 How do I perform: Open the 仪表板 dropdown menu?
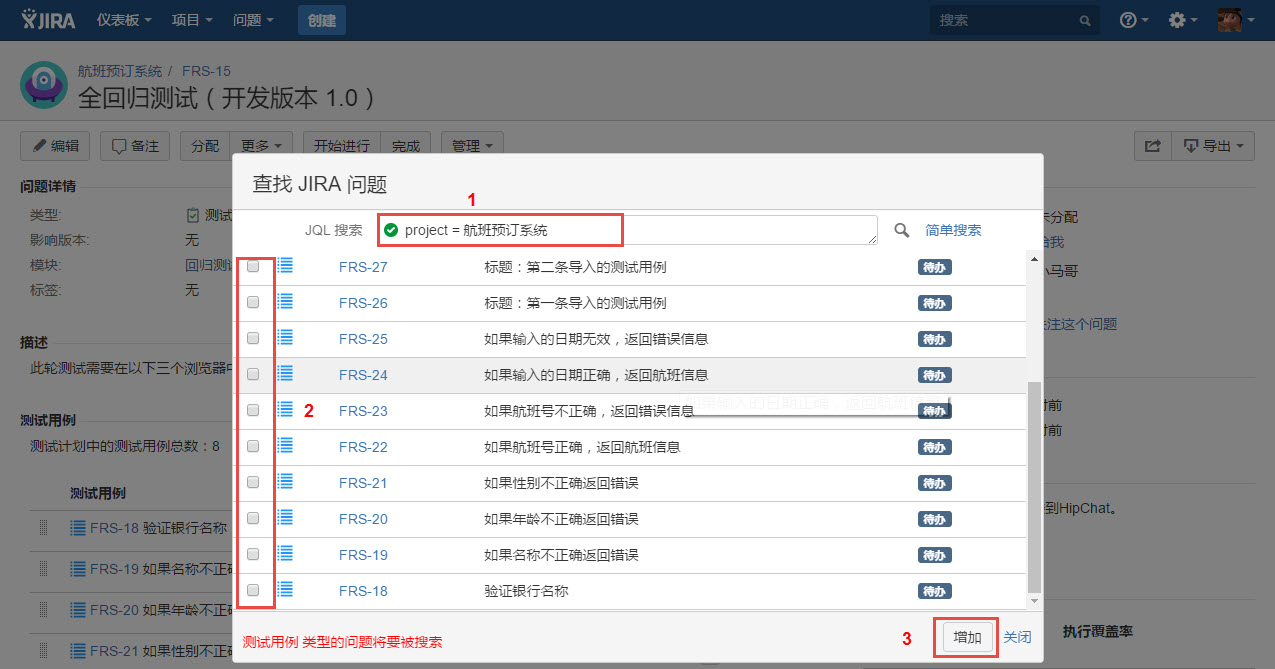(123, 20)
